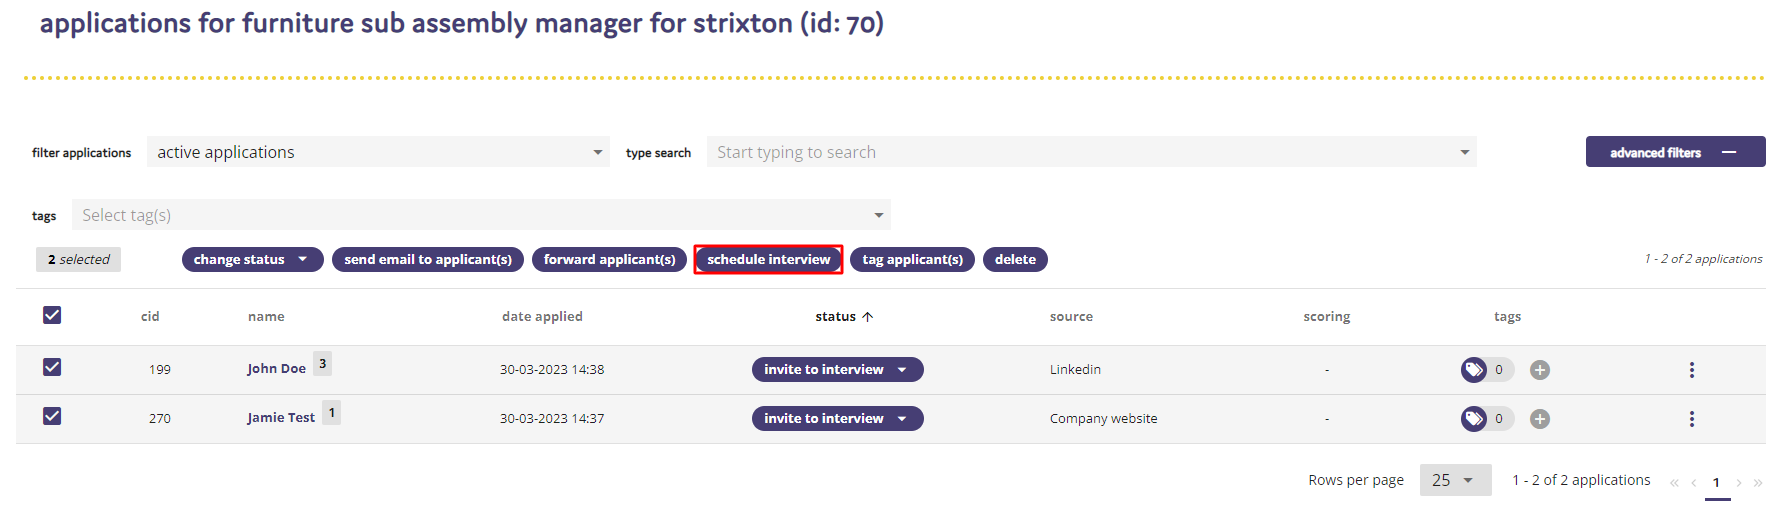1786x531 pixels.
Task: Click tags icon for John Doe
Action: tap(1474, 370)
